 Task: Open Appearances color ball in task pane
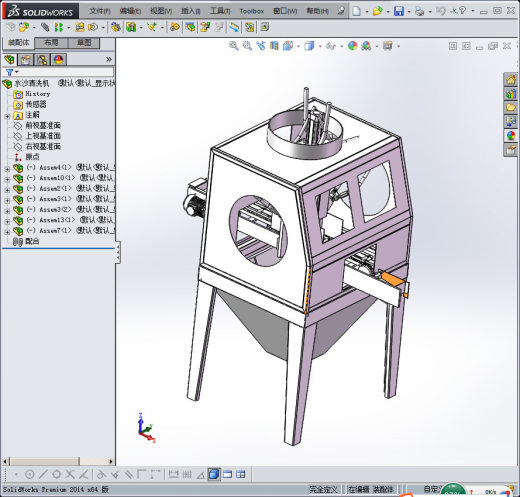pos(511,136)
